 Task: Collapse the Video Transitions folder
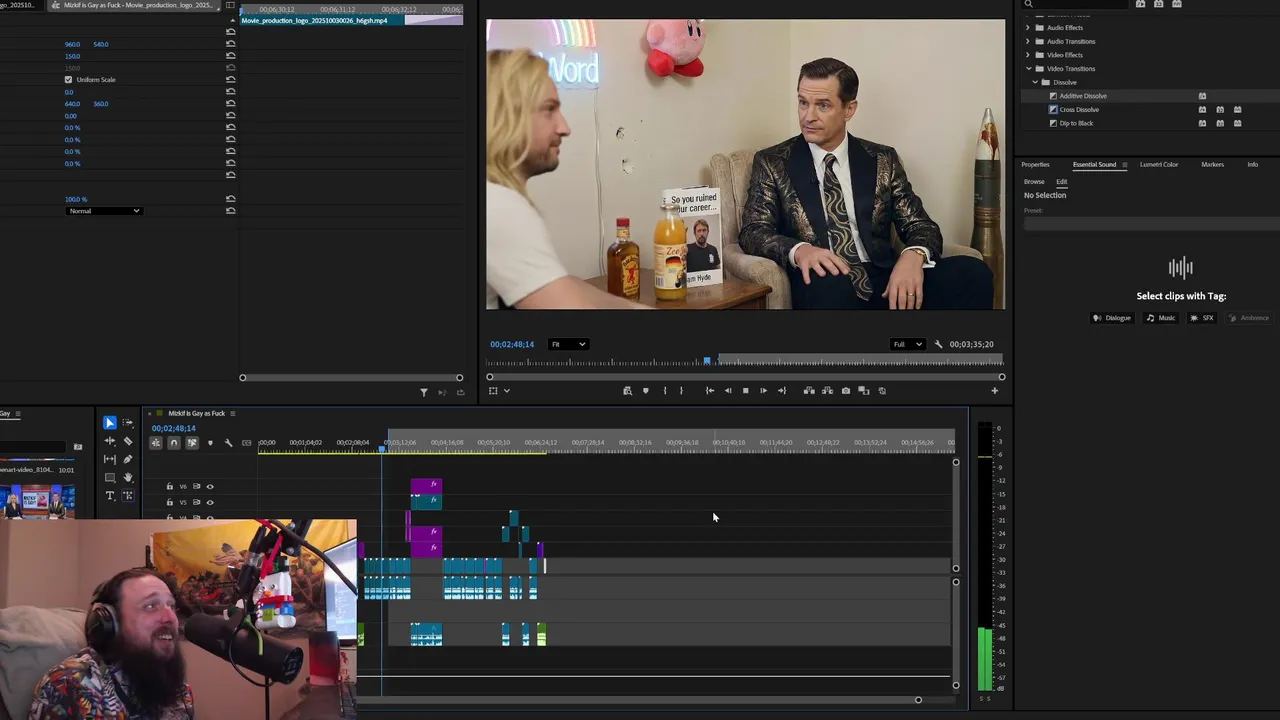click(1028, 69)
